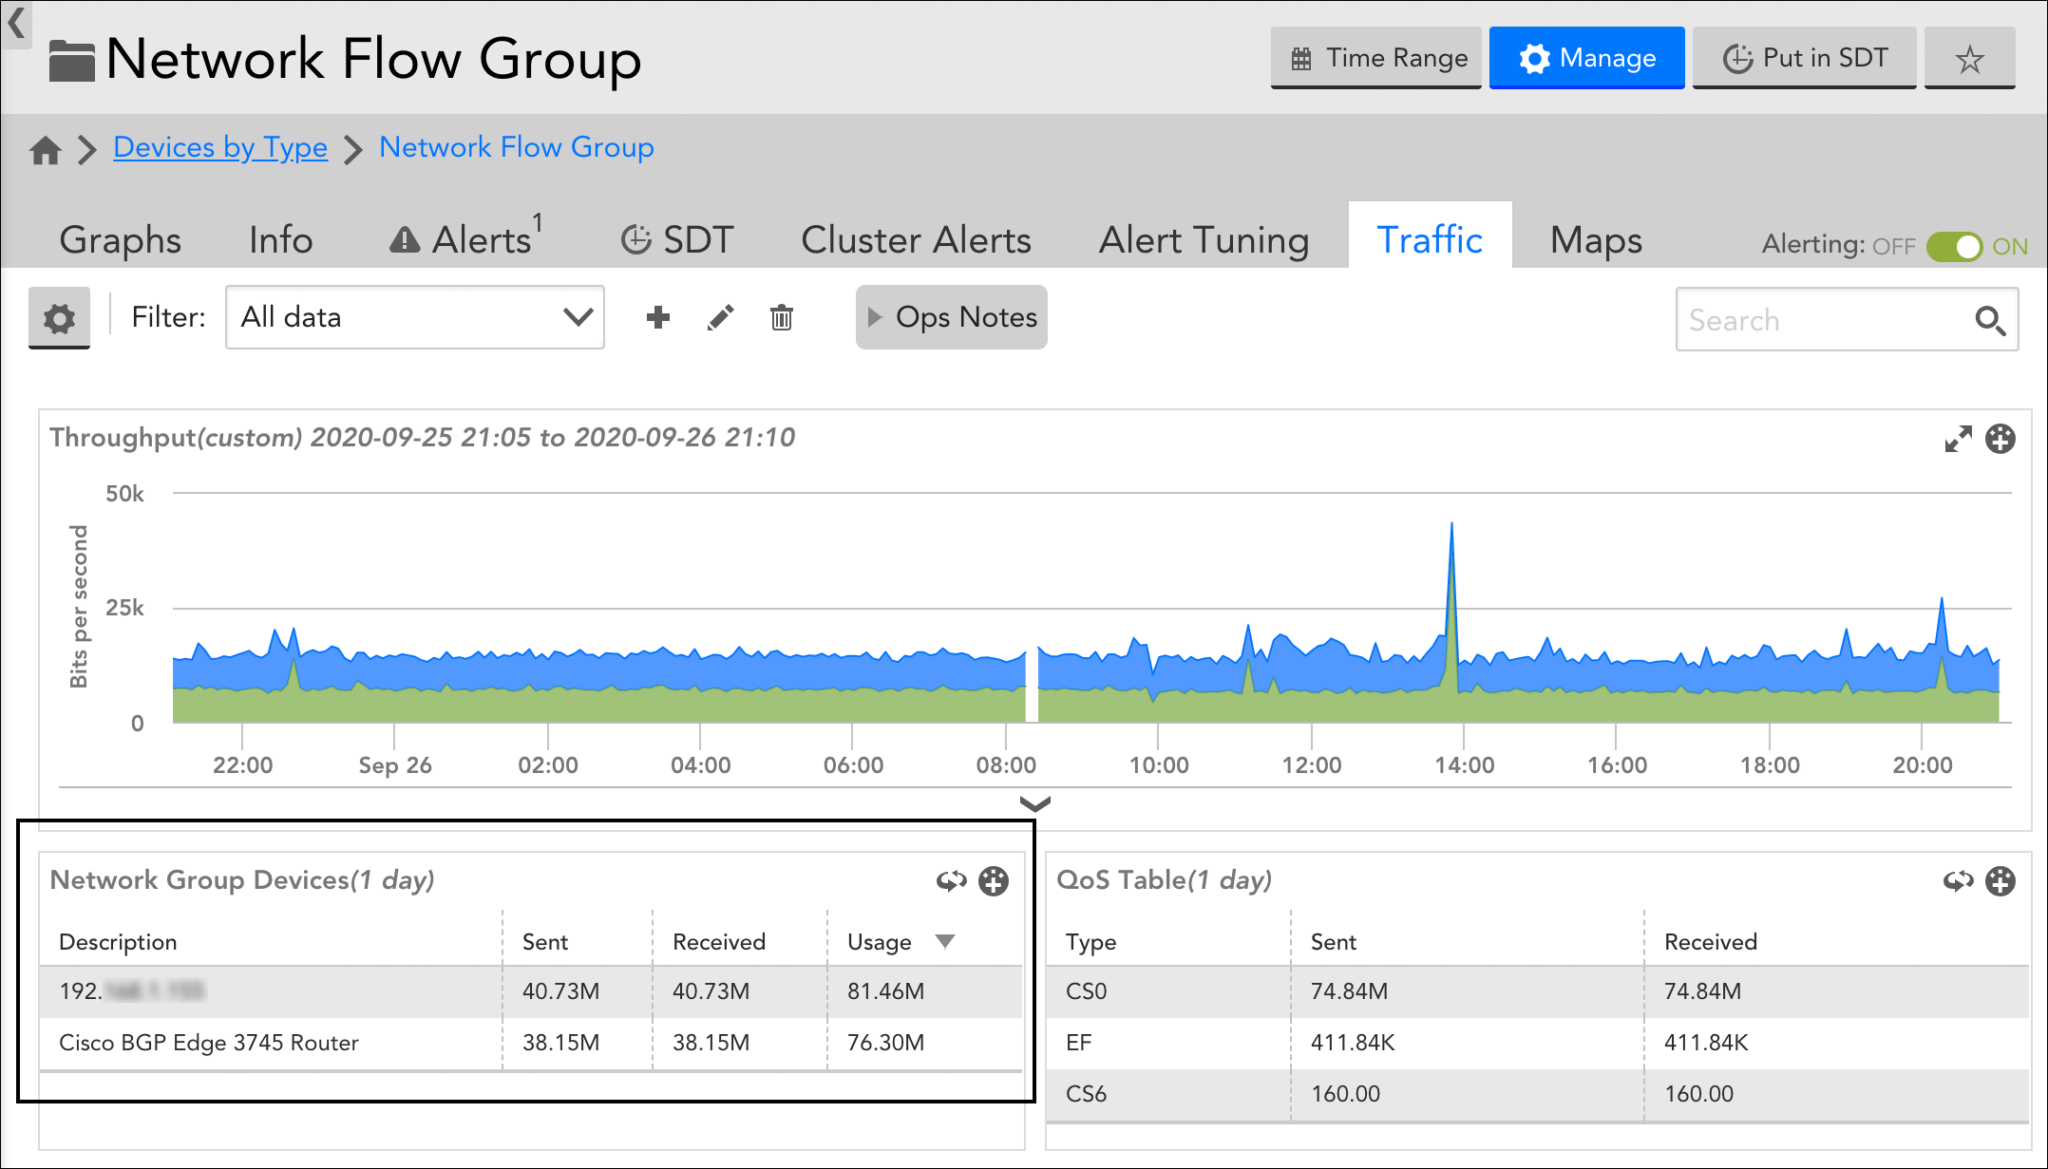Expand the Ops Notes section

click(x=951, y=318)
